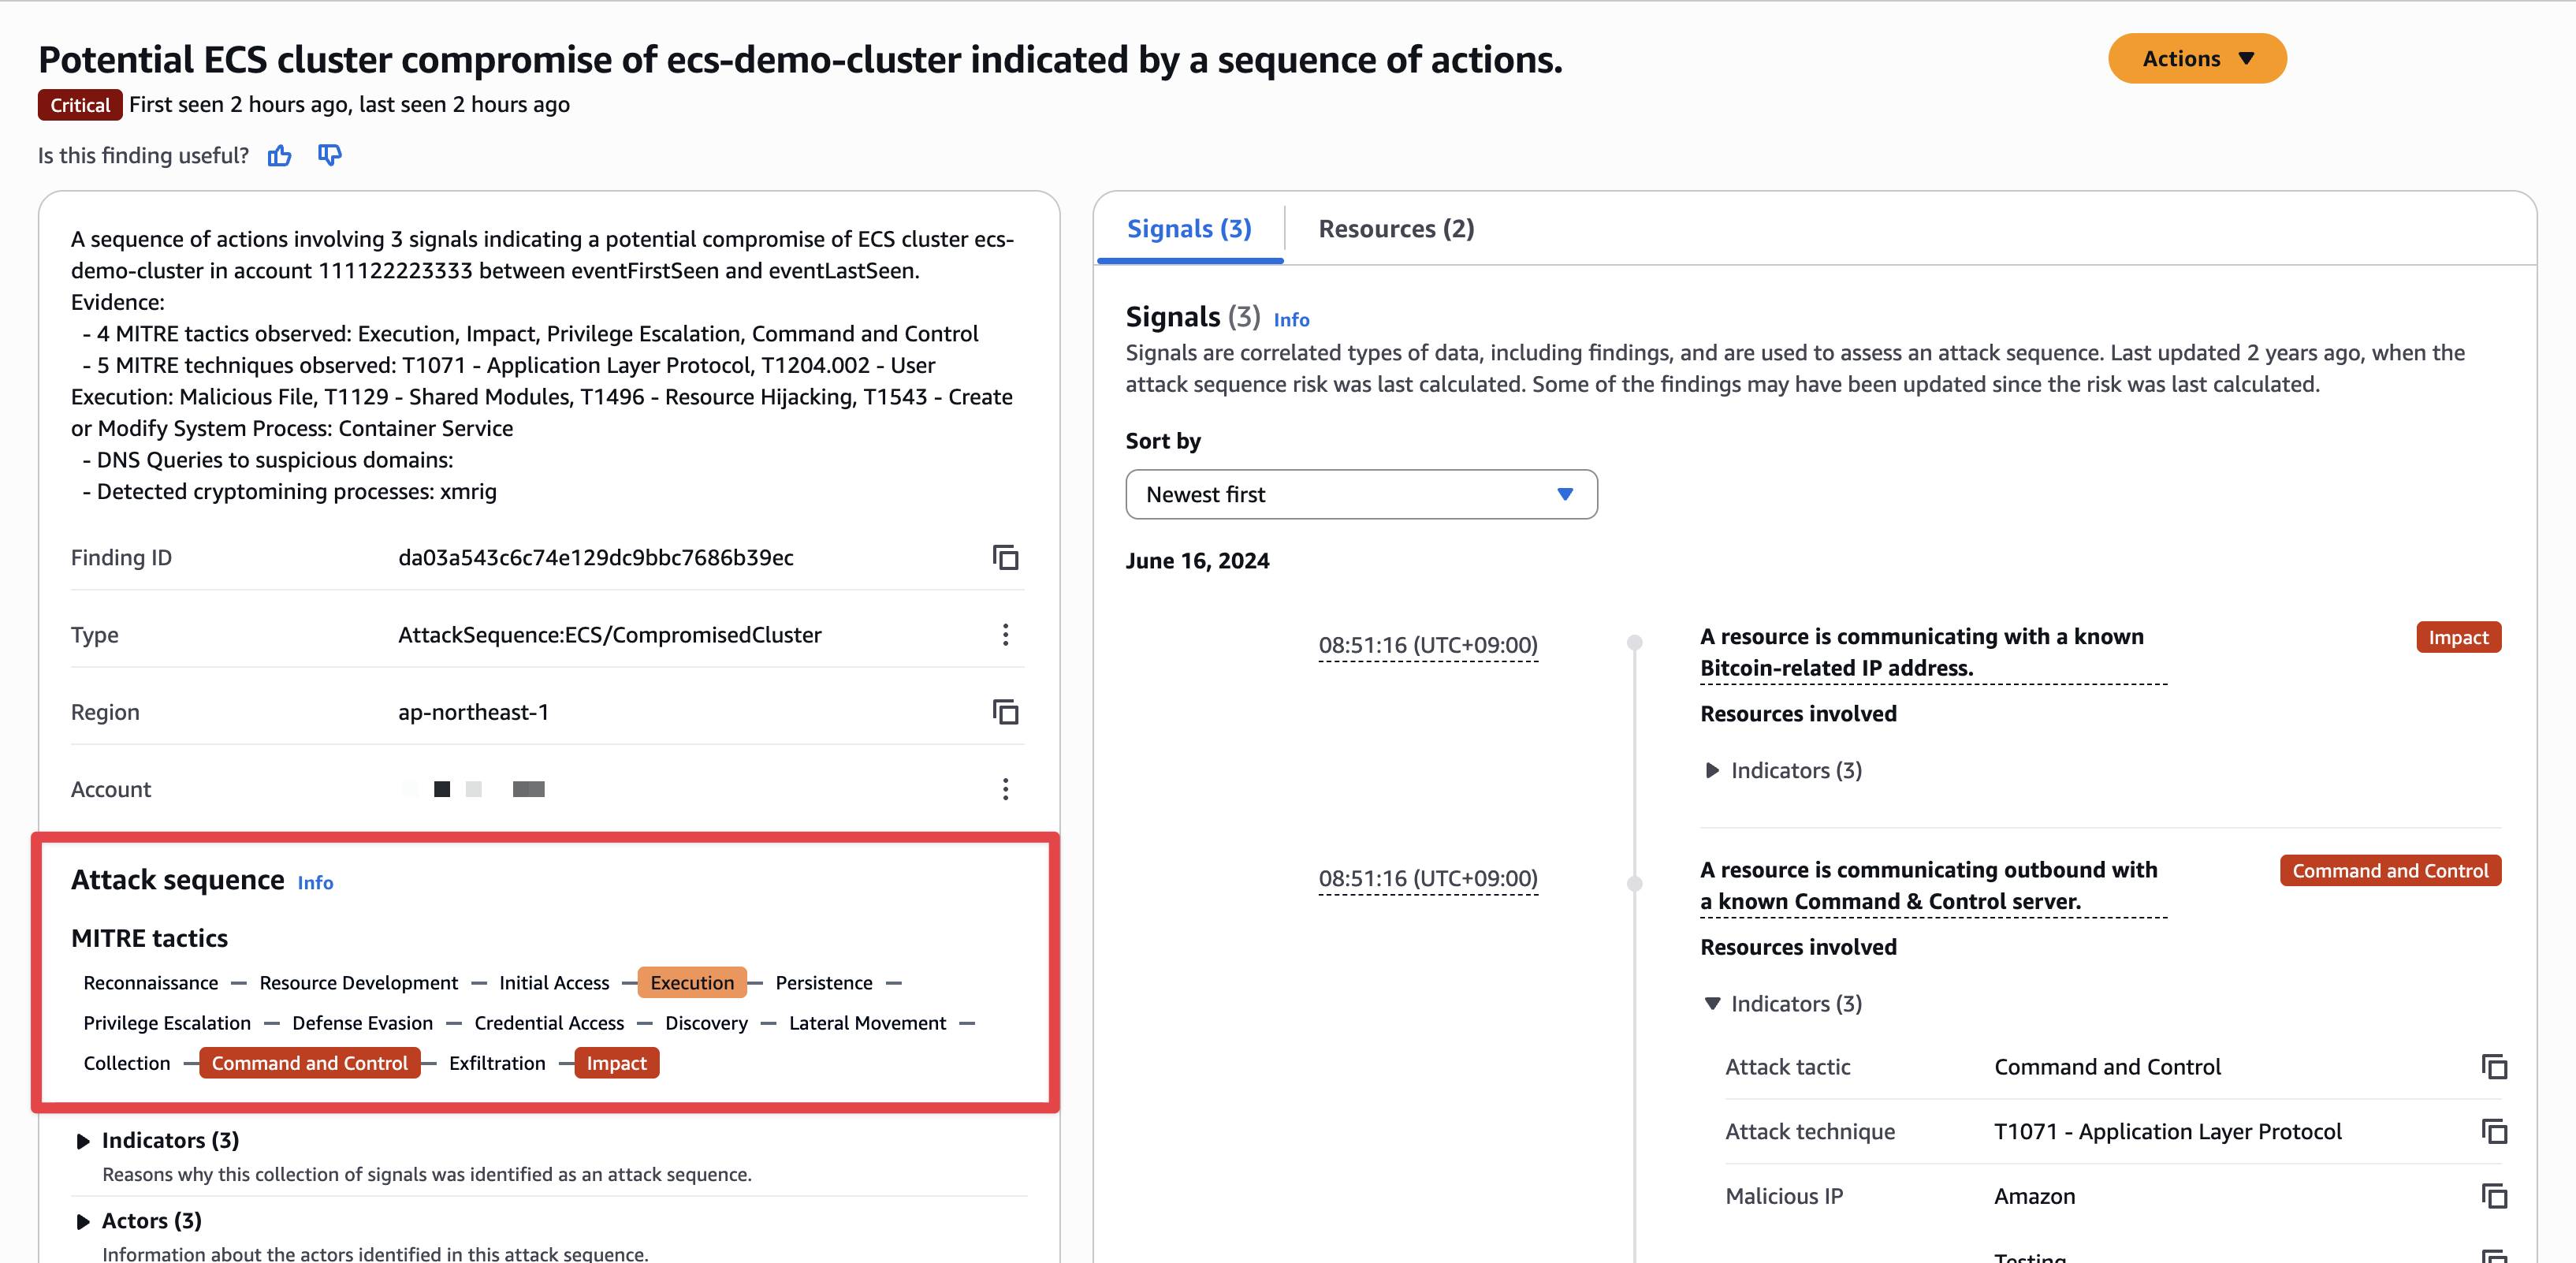Screen dimensions: 2576x1263
Task: Copy the Finding ID value
Action: [1005, 558]
